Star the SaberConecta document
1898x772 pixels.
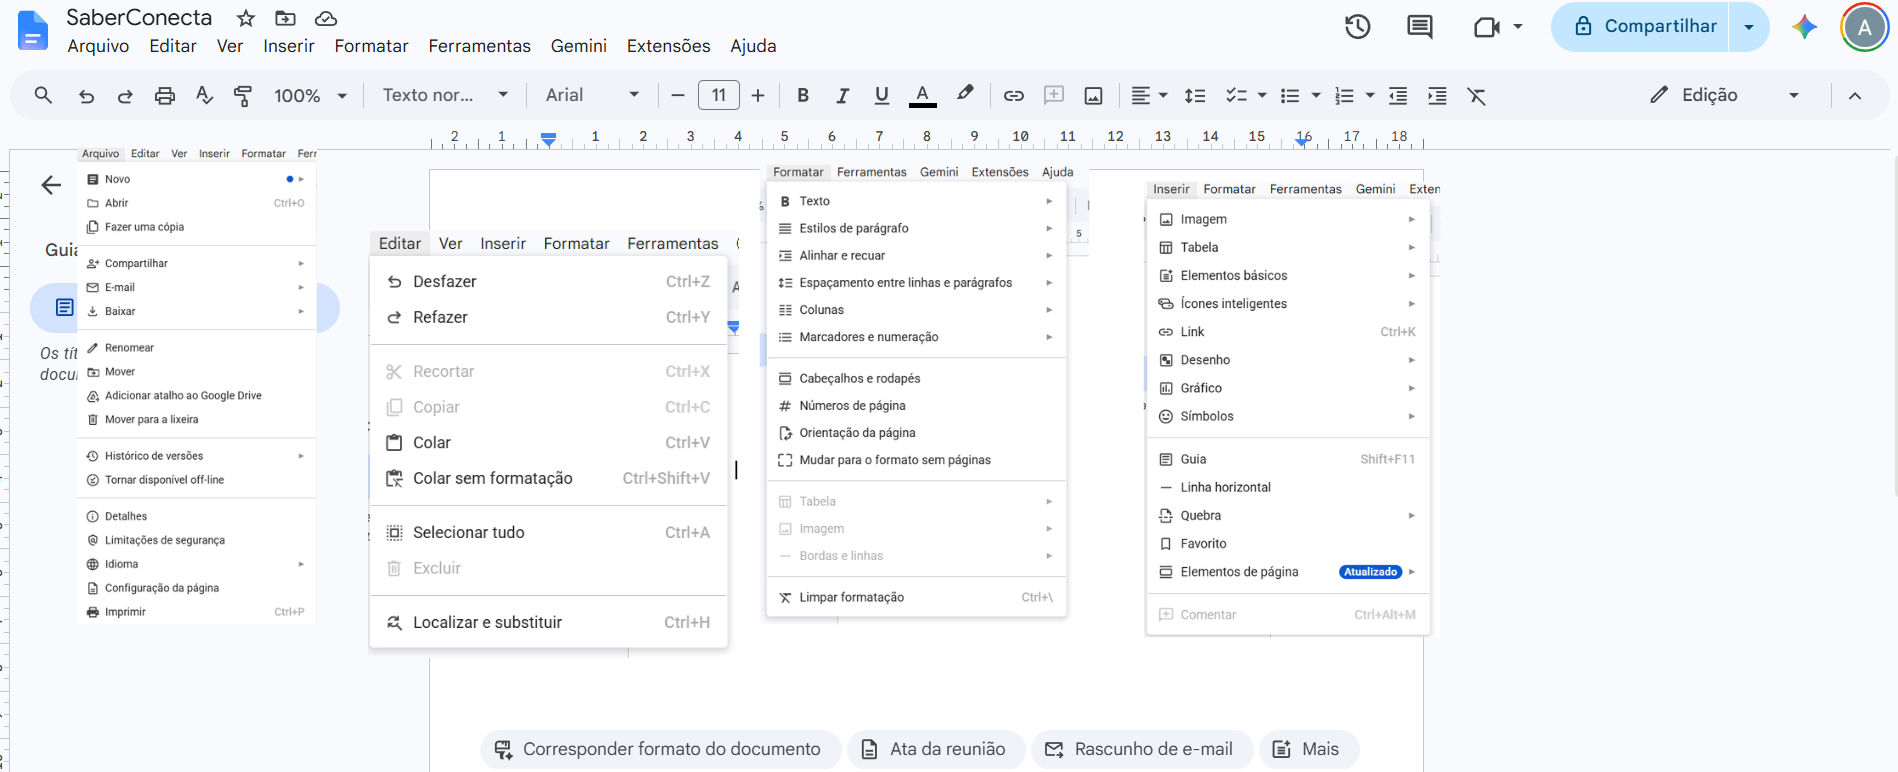coord(246,18)
